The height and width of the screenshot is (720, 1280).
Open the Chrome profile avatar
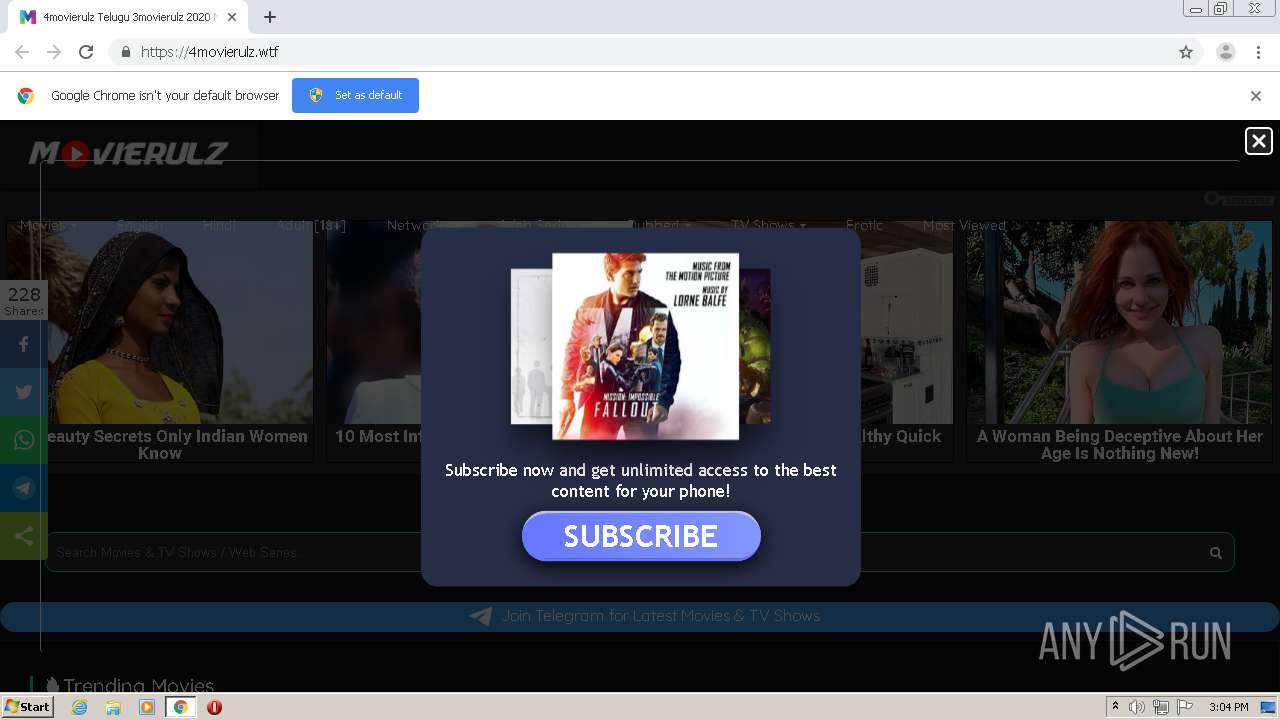point(1226,52)
